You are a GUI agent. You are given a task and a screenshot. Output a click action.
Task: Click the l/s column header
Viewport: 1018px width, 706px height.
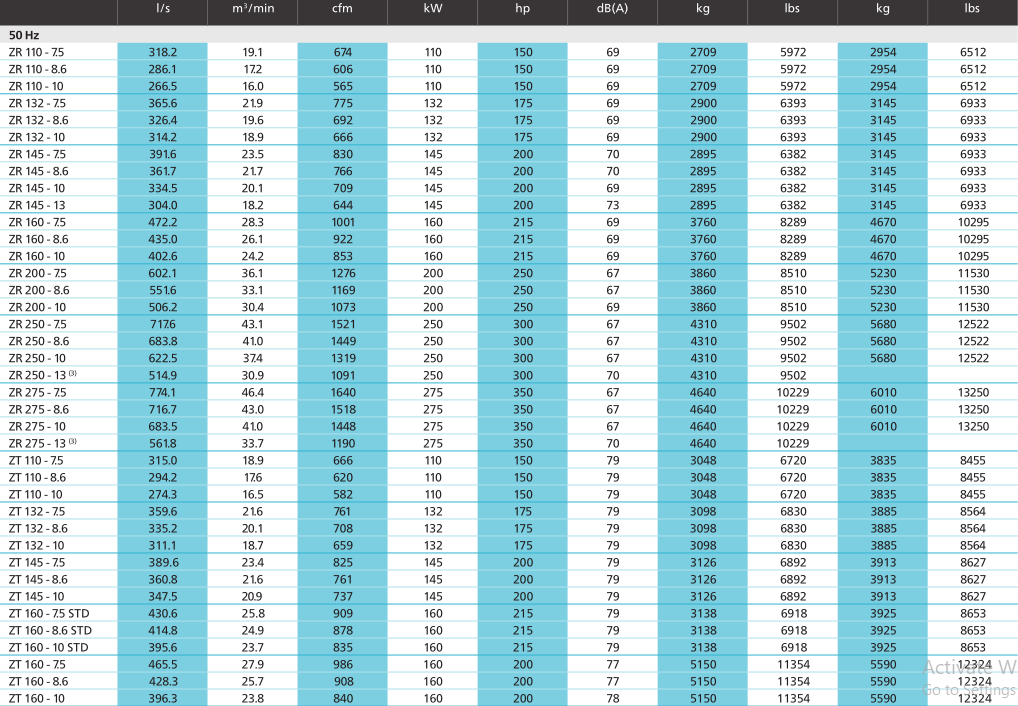tap(162, 8)
